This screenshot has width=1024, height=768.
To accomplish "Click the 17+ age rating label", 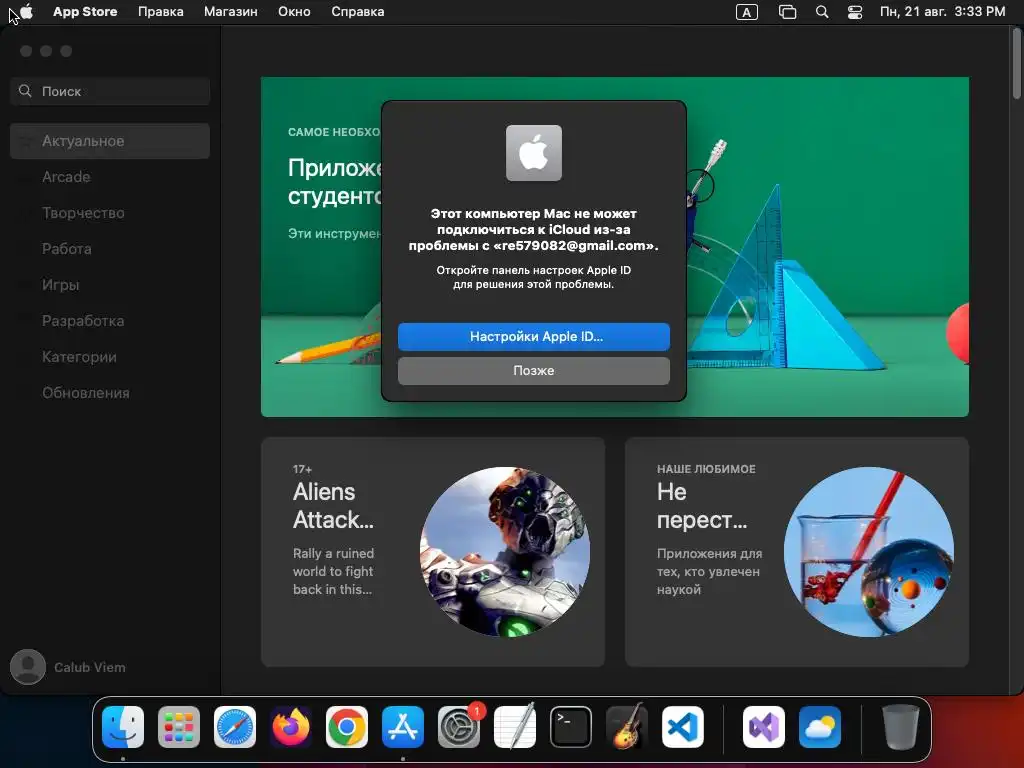I will 302,469.
